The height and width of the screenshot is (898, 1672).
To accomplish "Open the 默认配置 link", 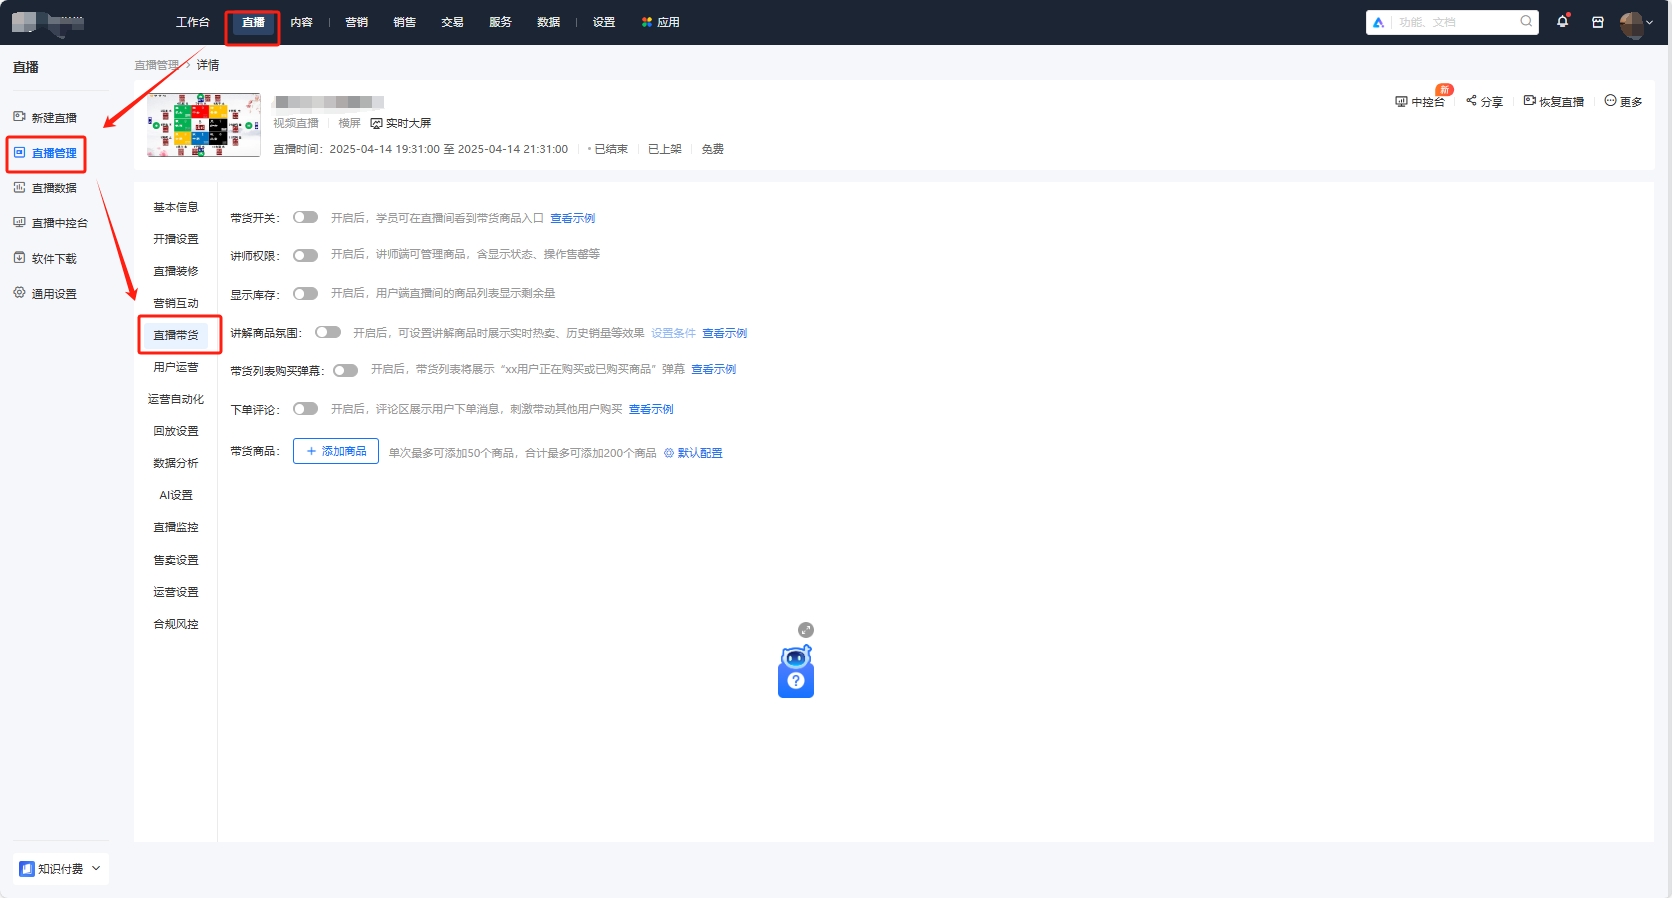I will (693, 453).
